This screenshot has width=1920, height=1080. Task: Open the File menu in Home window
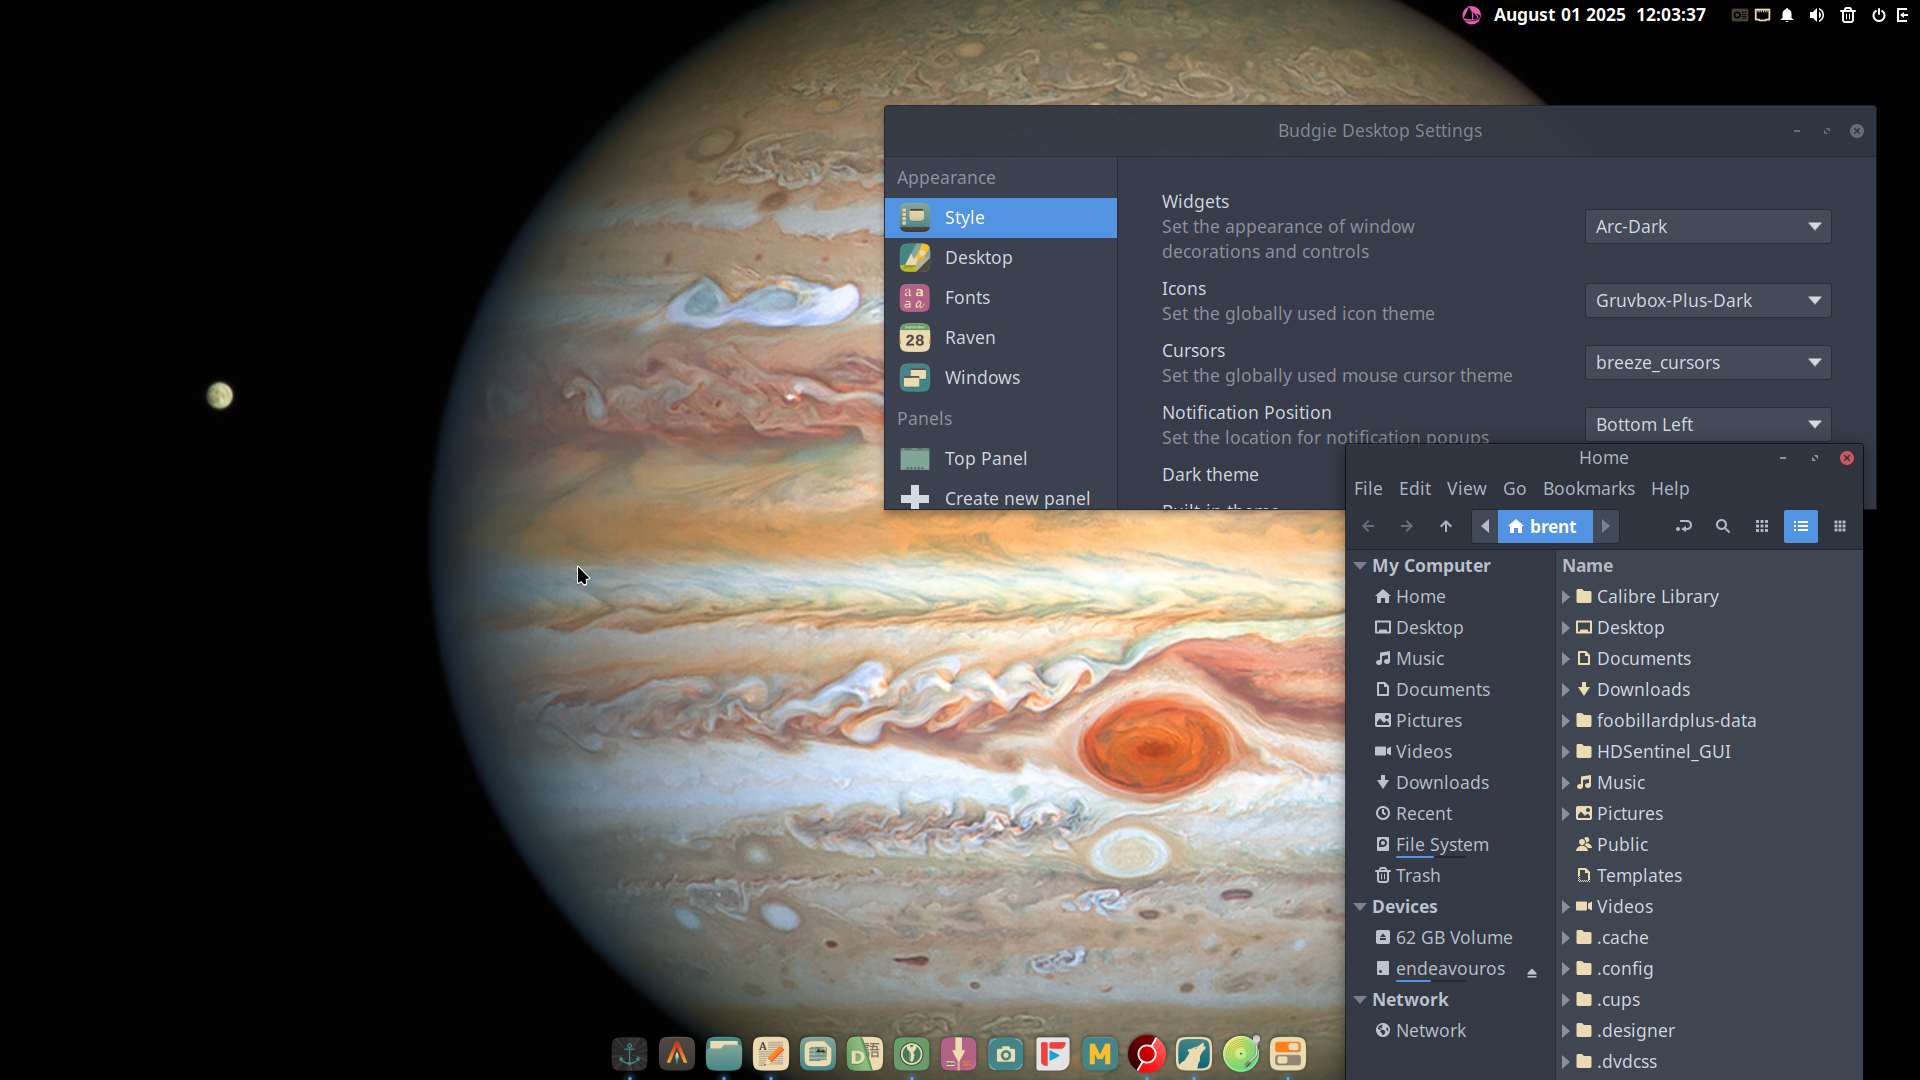click(x=1368, y=489)
